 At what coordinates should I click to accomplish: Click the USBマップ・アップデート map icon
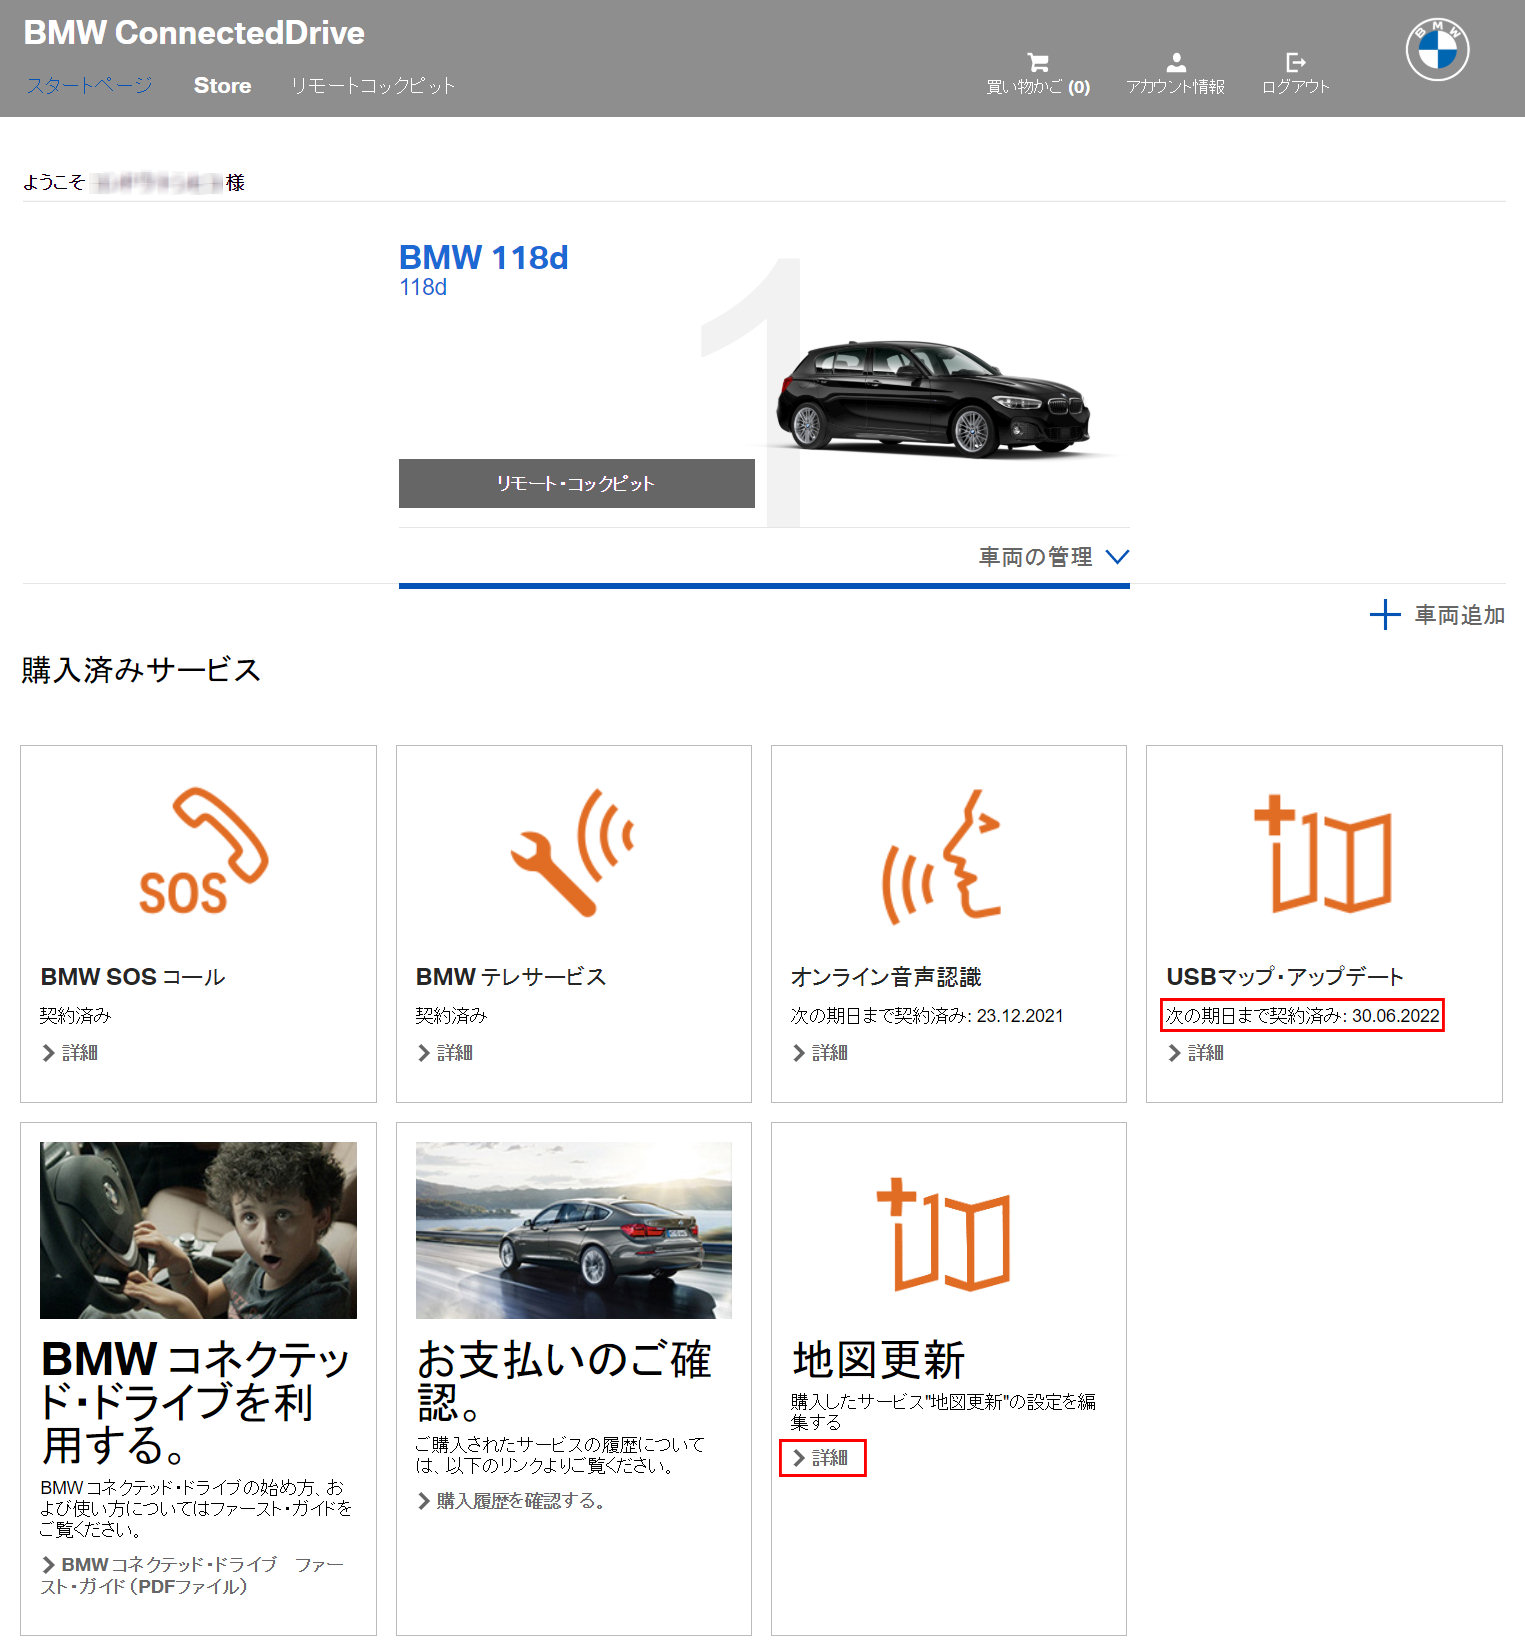click(1323, 854)
